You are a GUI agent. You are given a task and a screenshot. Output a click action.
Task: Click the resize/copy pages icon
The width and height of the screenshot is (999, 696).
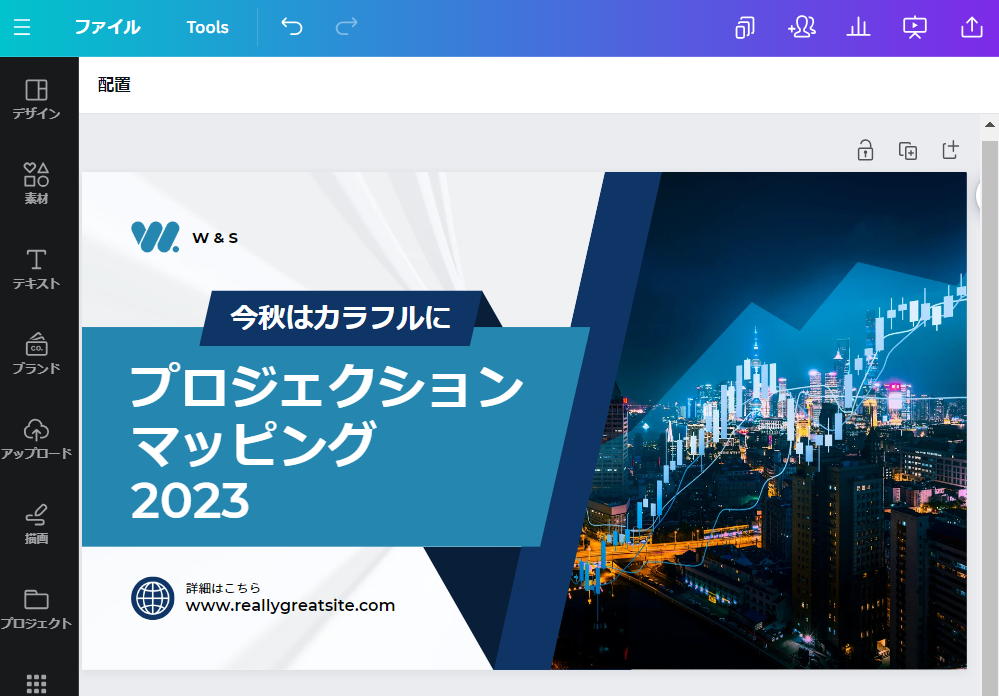(x=744, y=27)
